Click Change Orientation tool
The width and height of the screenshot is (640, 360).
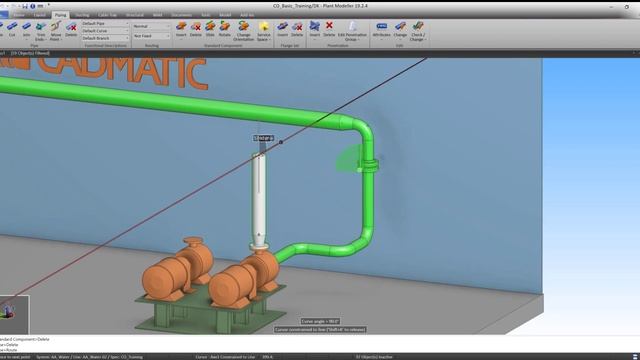(x=244, y=31)
